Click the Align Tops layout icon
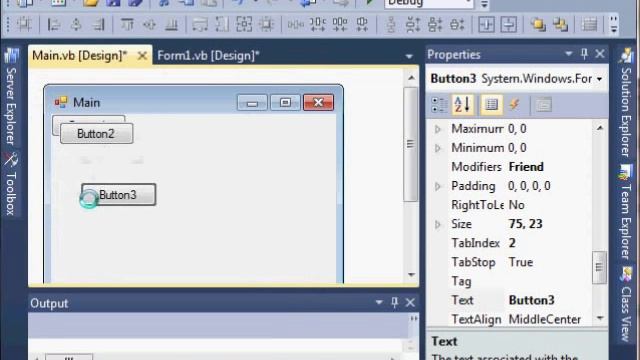The height and width of the screenshot is (360, 640). 127,25
